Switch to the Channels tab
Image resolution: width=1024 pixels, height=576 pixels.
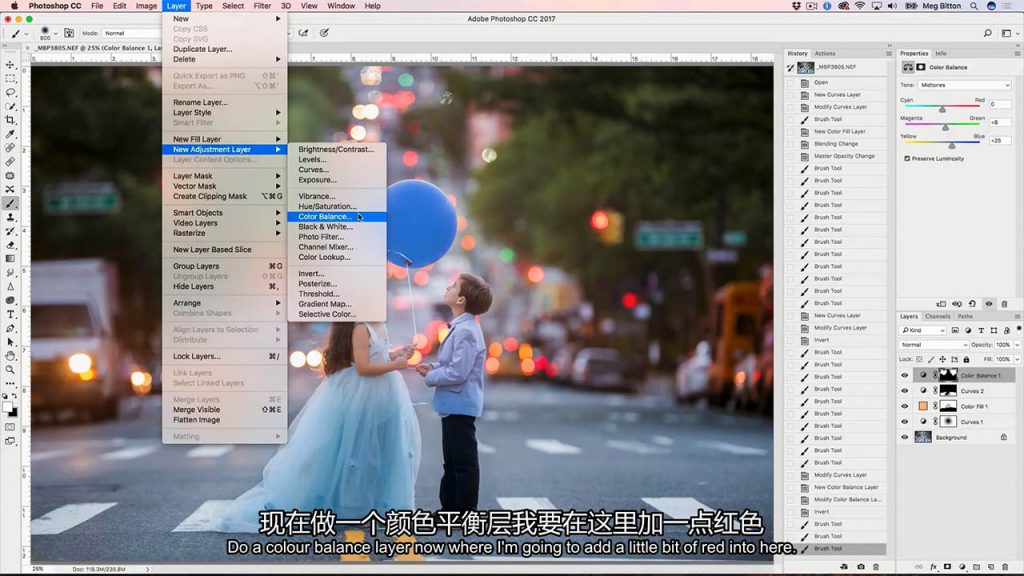pos(937,317)
